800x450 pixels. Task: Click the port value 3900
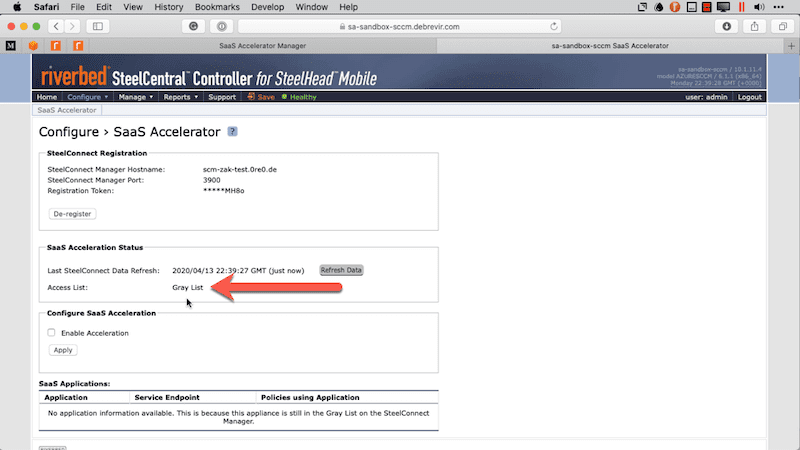coord(212,180)
